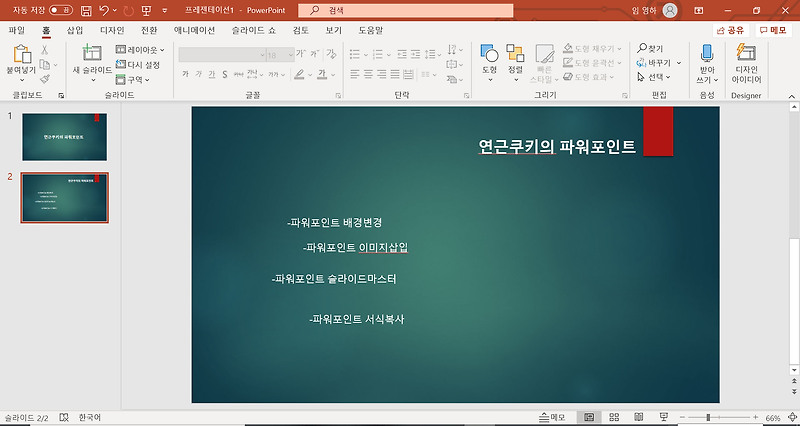Cut selection with the scissors icon

point(44,50)
